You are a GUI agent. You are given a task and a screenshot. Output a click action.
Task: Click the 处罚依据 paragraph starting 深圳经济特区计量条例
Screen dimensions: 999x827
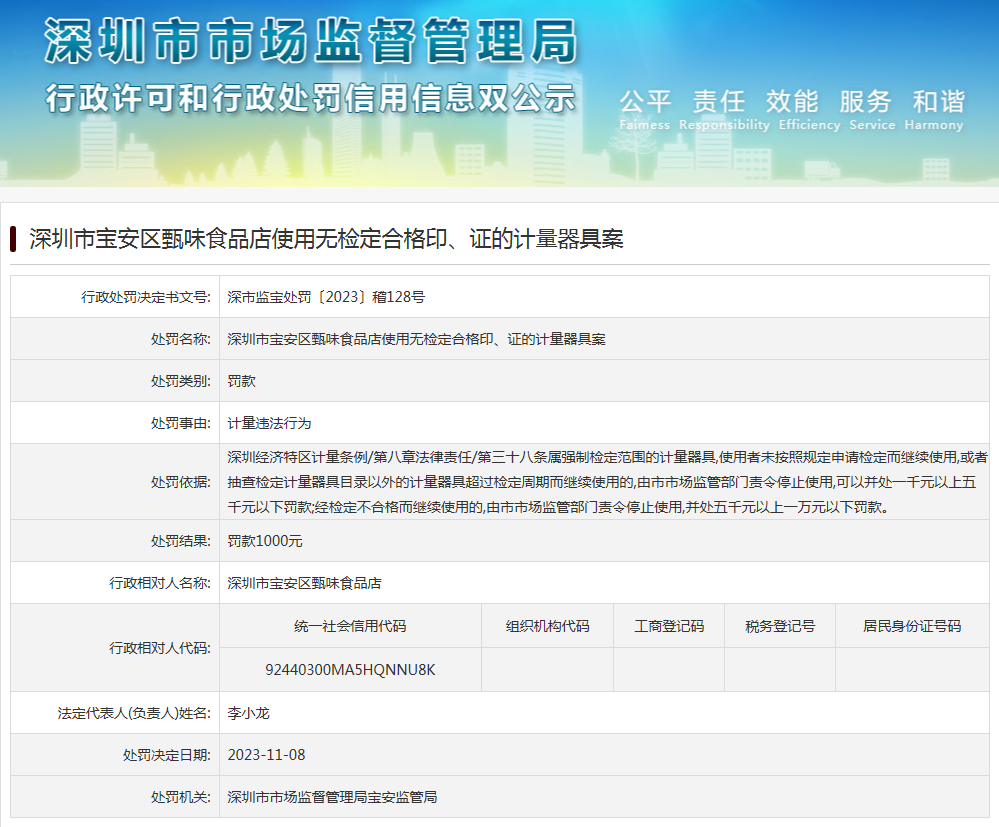(607, 482)
